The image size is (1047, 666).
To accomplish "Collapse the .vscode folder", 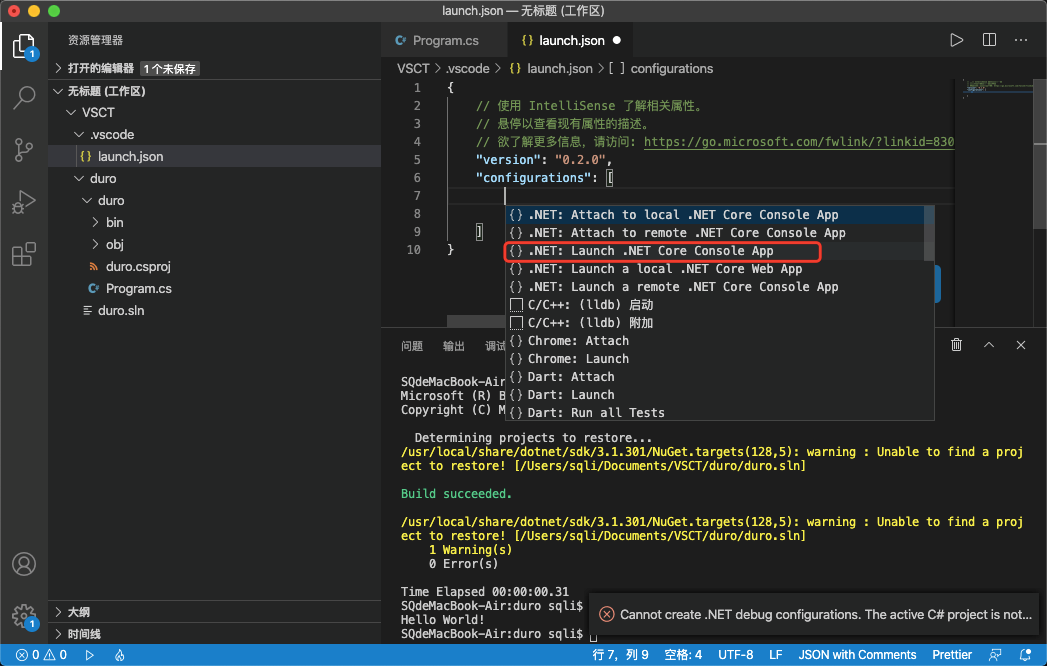I will (x=113, y=133).
